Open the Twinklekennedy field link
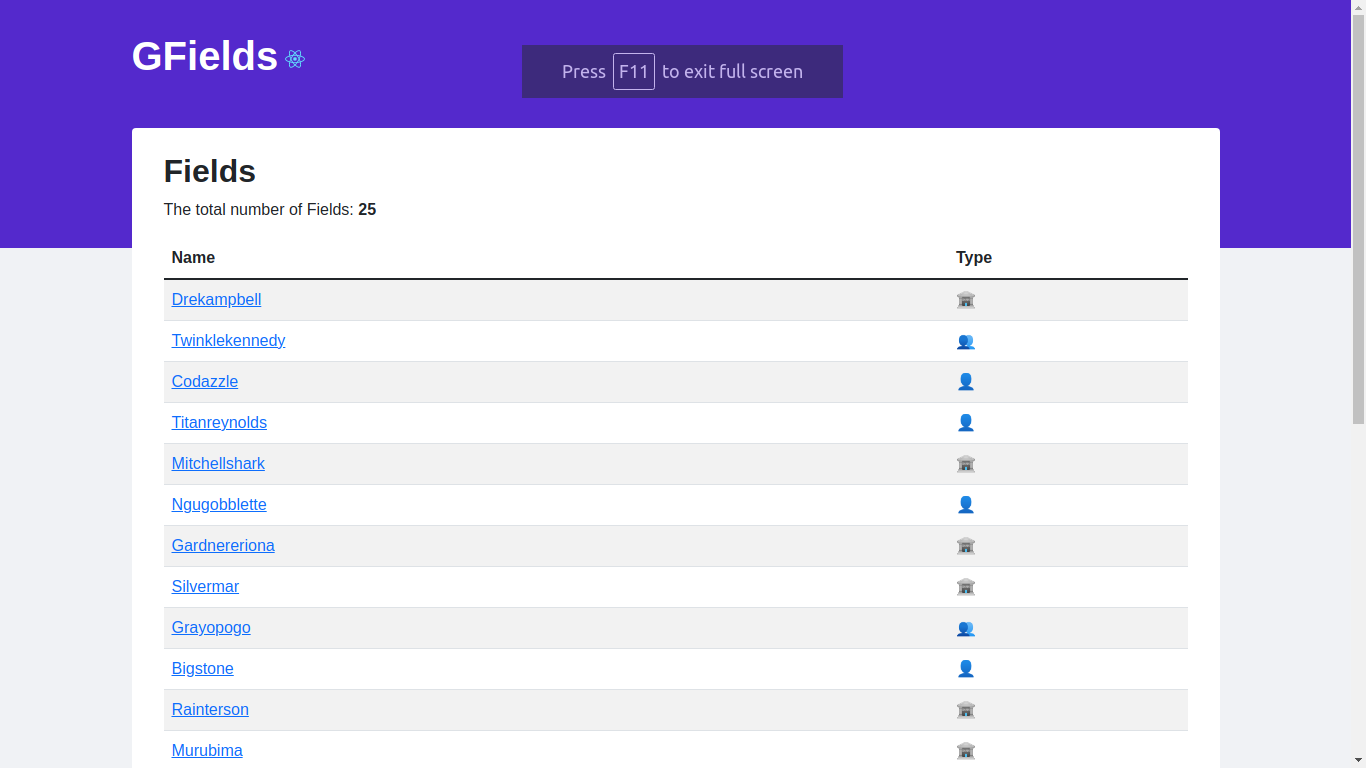1366x768 pixels. click(x=228, y=341)
